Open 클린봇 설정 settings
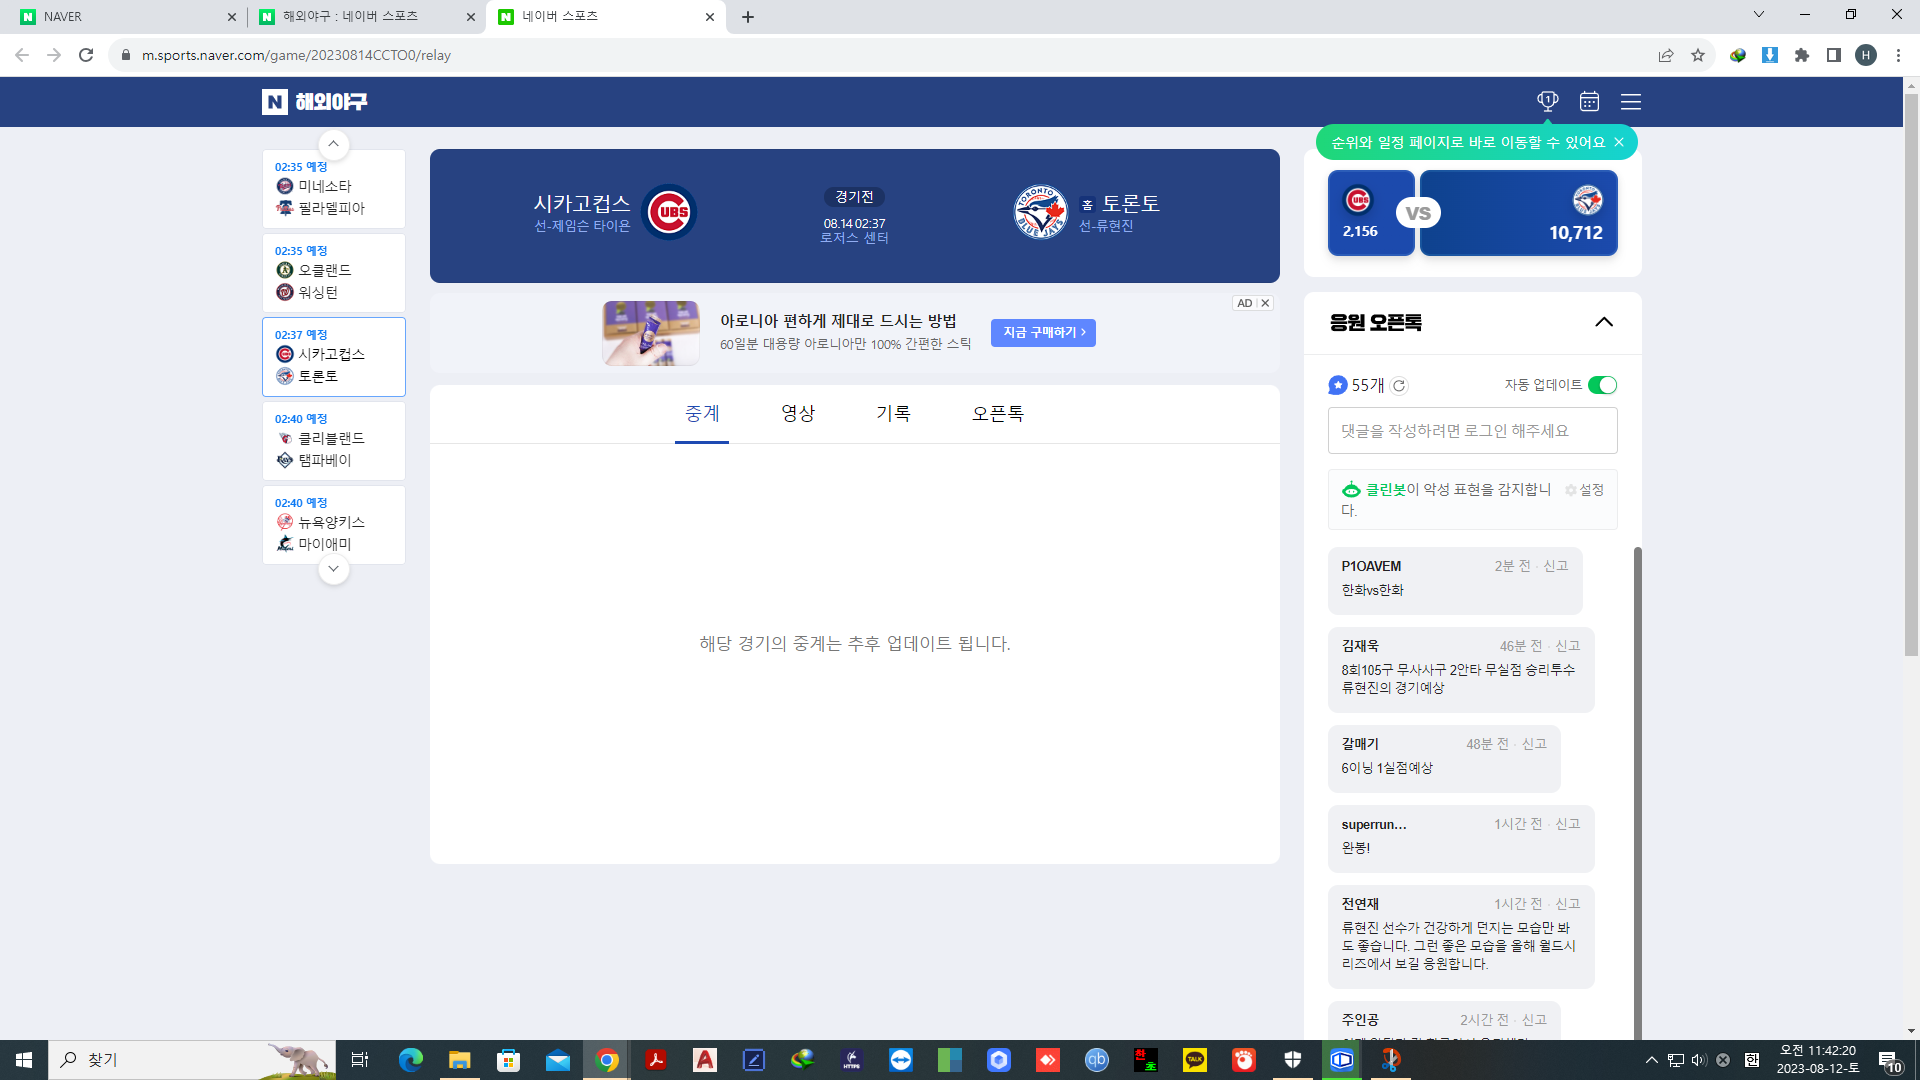 click(1584, 490)
